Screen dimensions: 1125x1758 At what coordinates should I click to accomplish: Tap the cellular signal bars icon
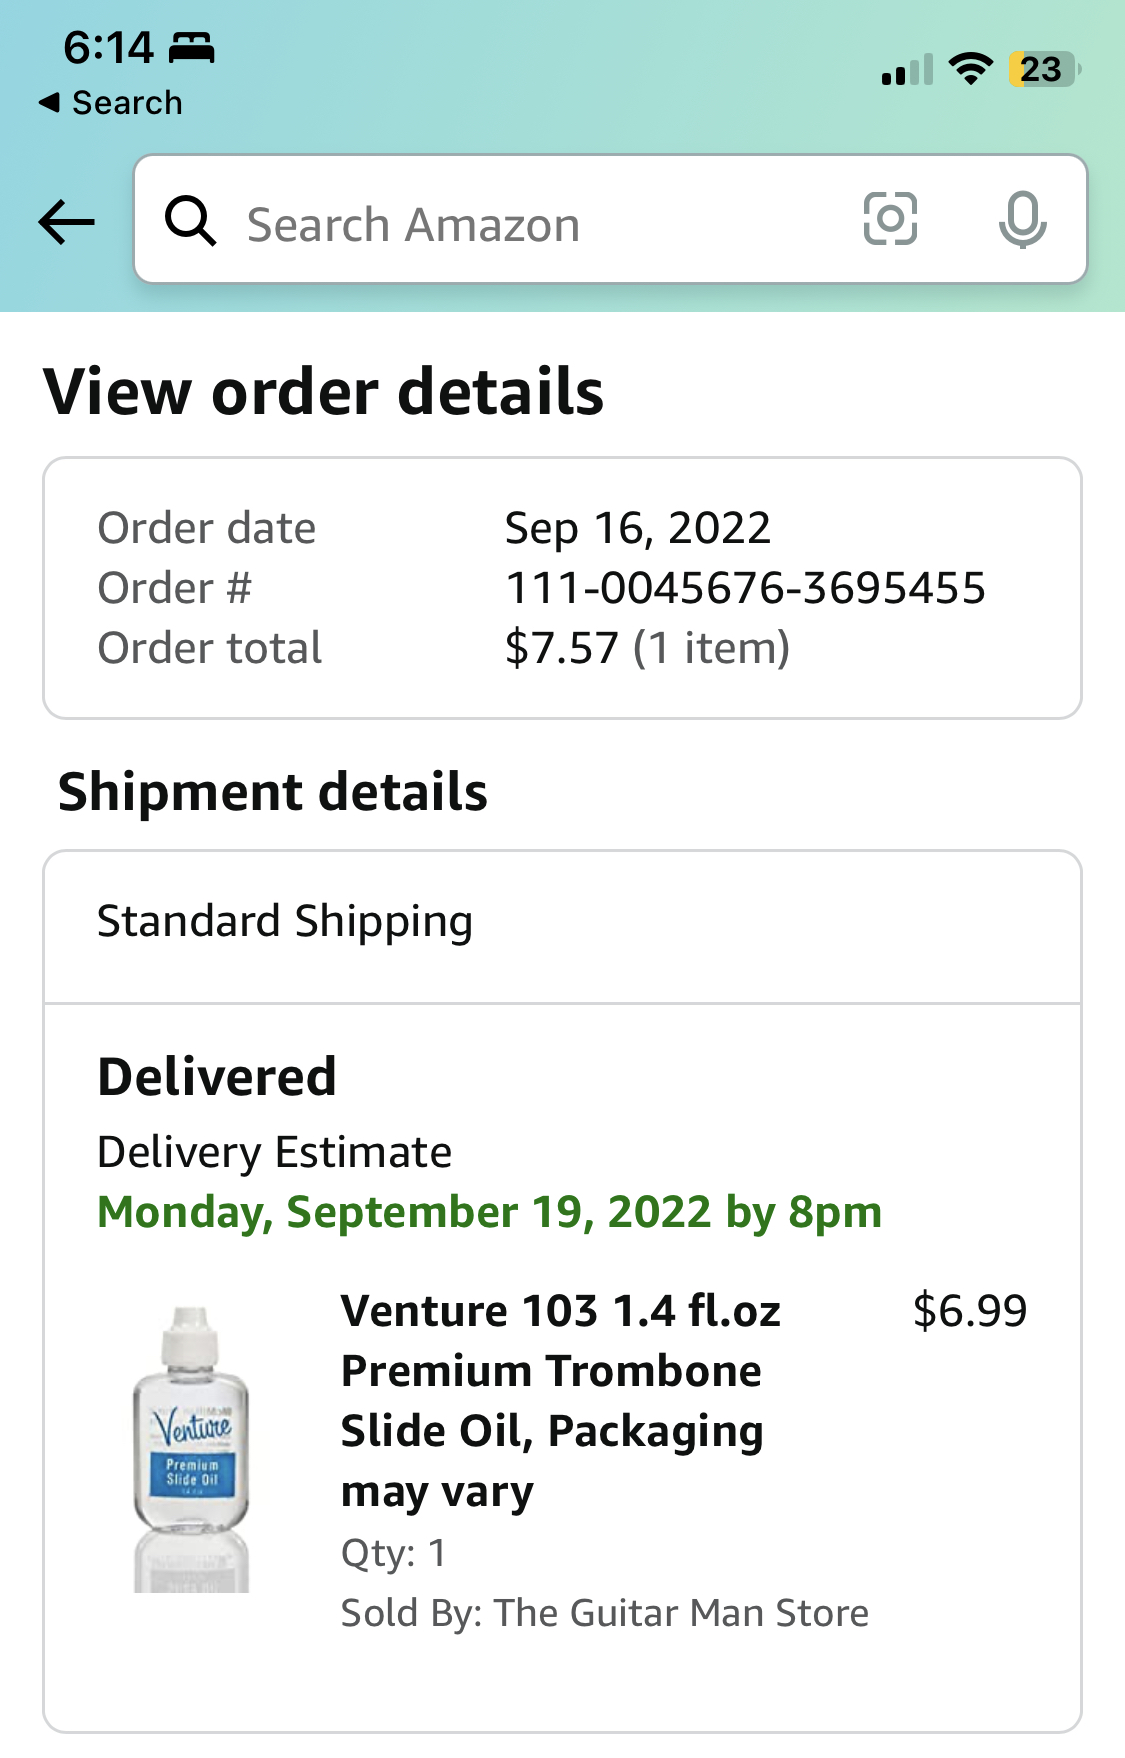(907, 70)
